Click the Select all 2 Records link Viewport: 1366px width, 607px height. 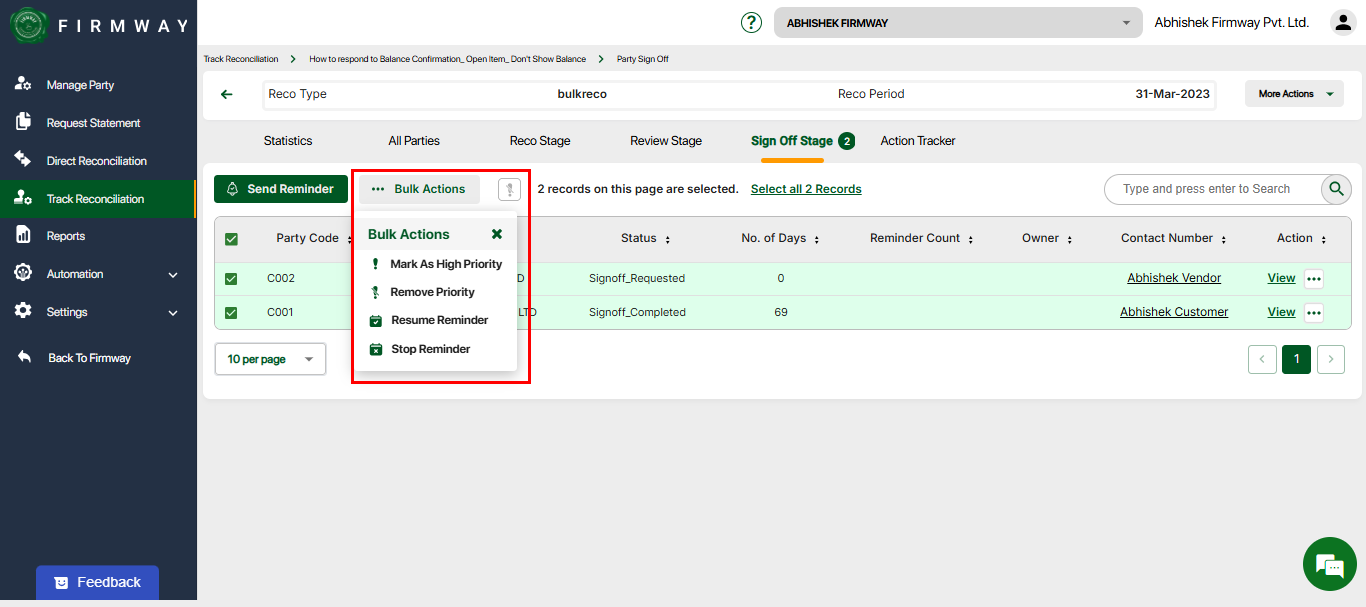805,189
